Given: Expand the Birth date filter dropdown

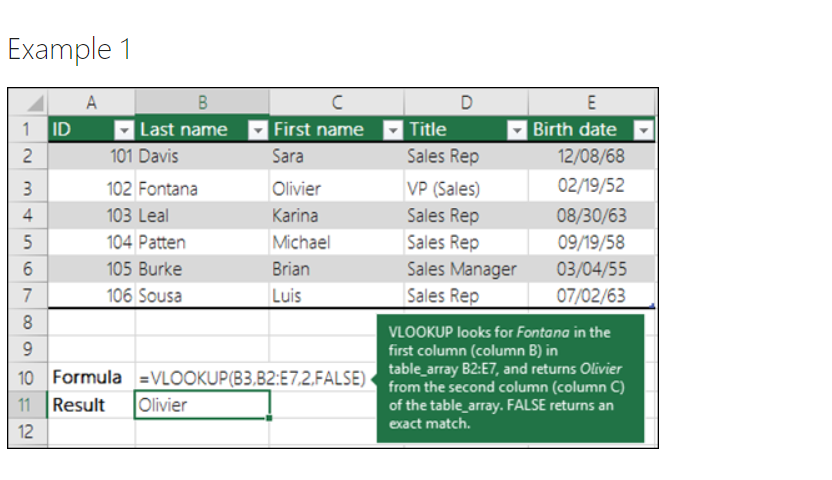Looking at the screenshot, I should click(644, 130).
